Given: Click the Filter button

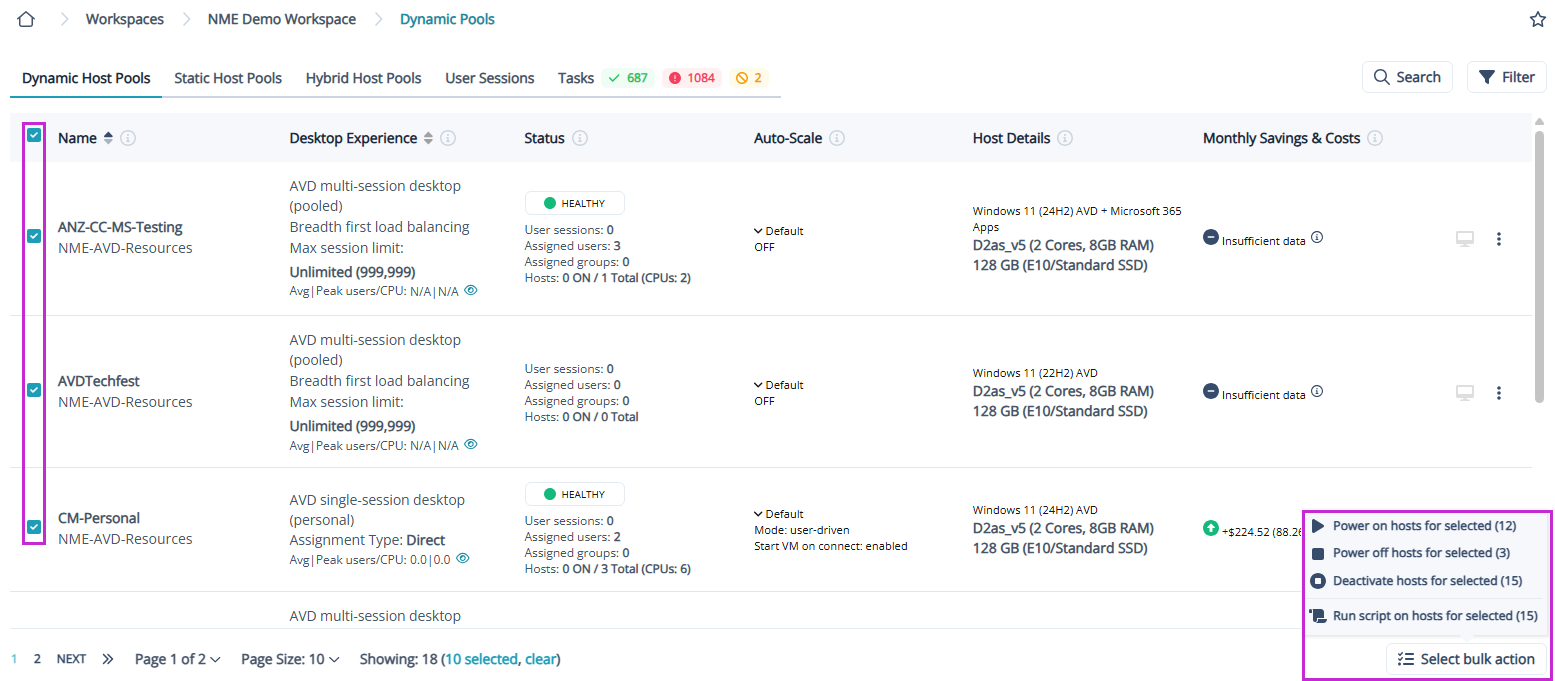Looking at the screenshot, I should pos(1506,77).
